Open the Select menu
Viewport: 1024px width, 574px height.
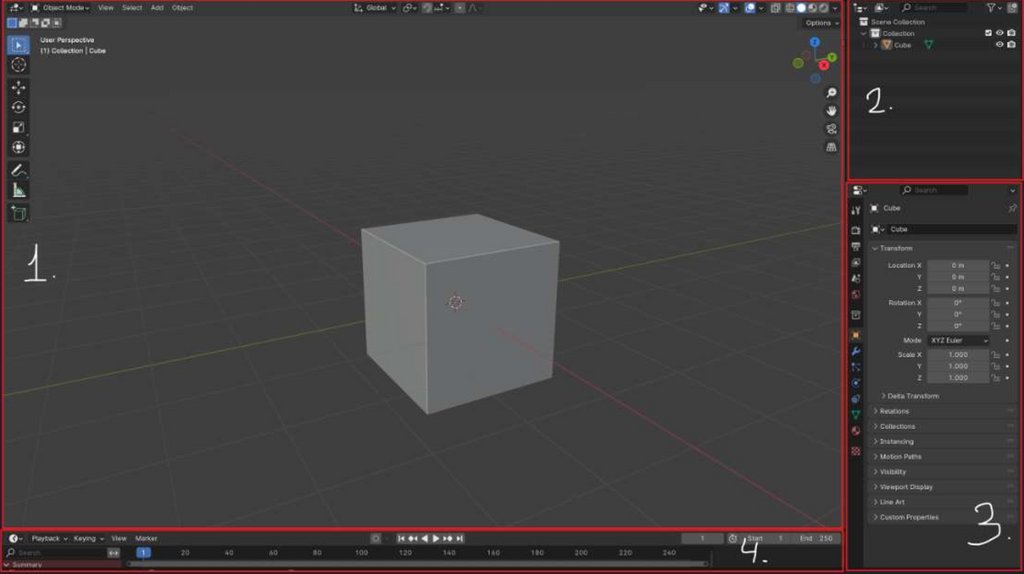(132, 8)
